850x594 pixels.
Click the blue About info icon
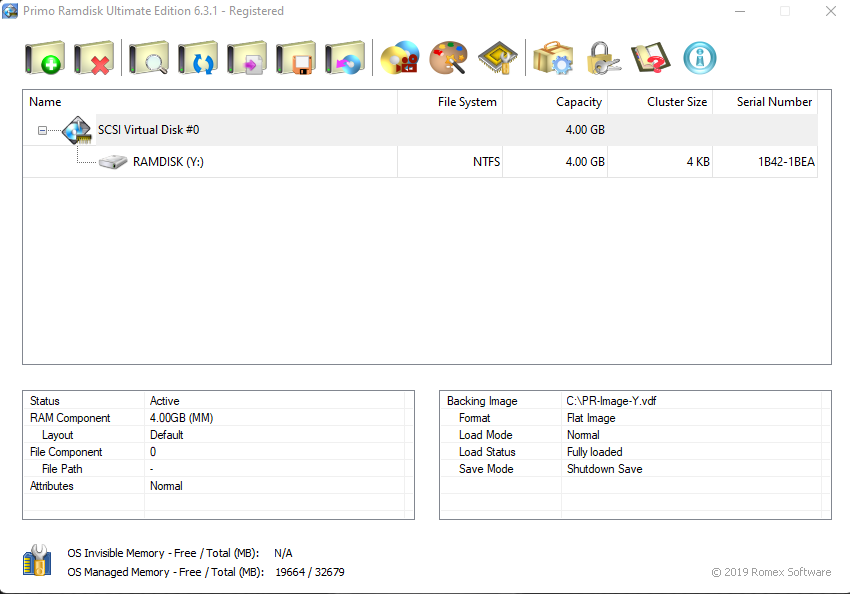point(700,58)
